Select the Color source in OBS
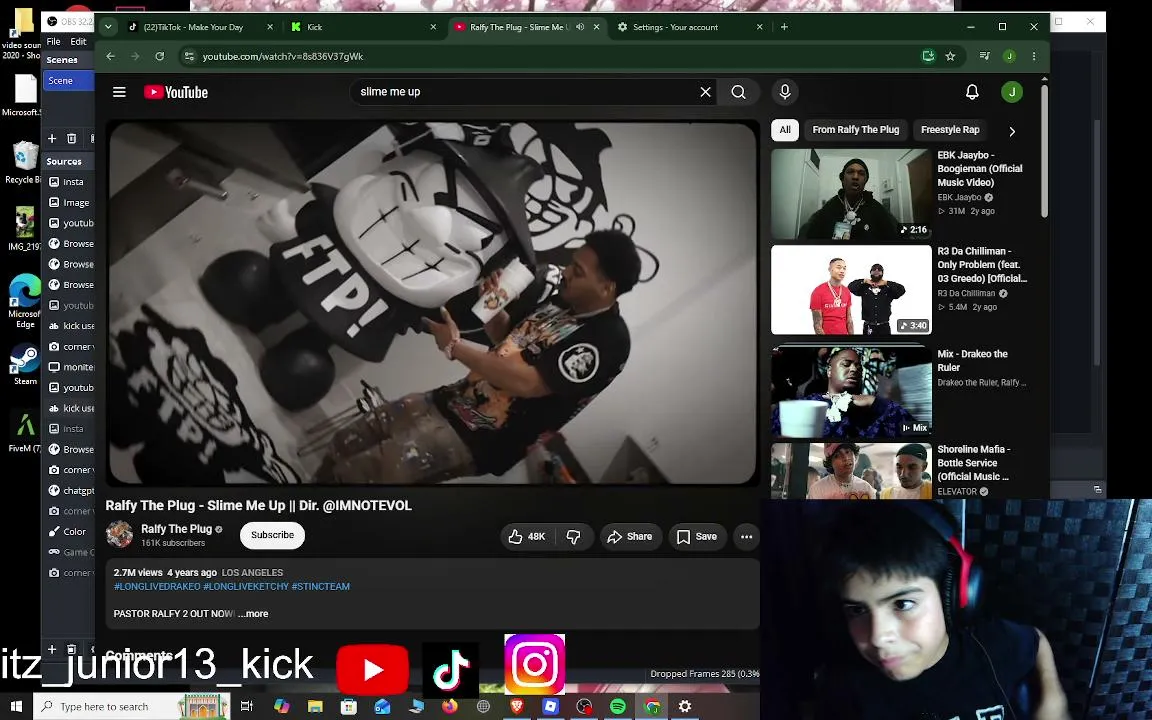 70,531
